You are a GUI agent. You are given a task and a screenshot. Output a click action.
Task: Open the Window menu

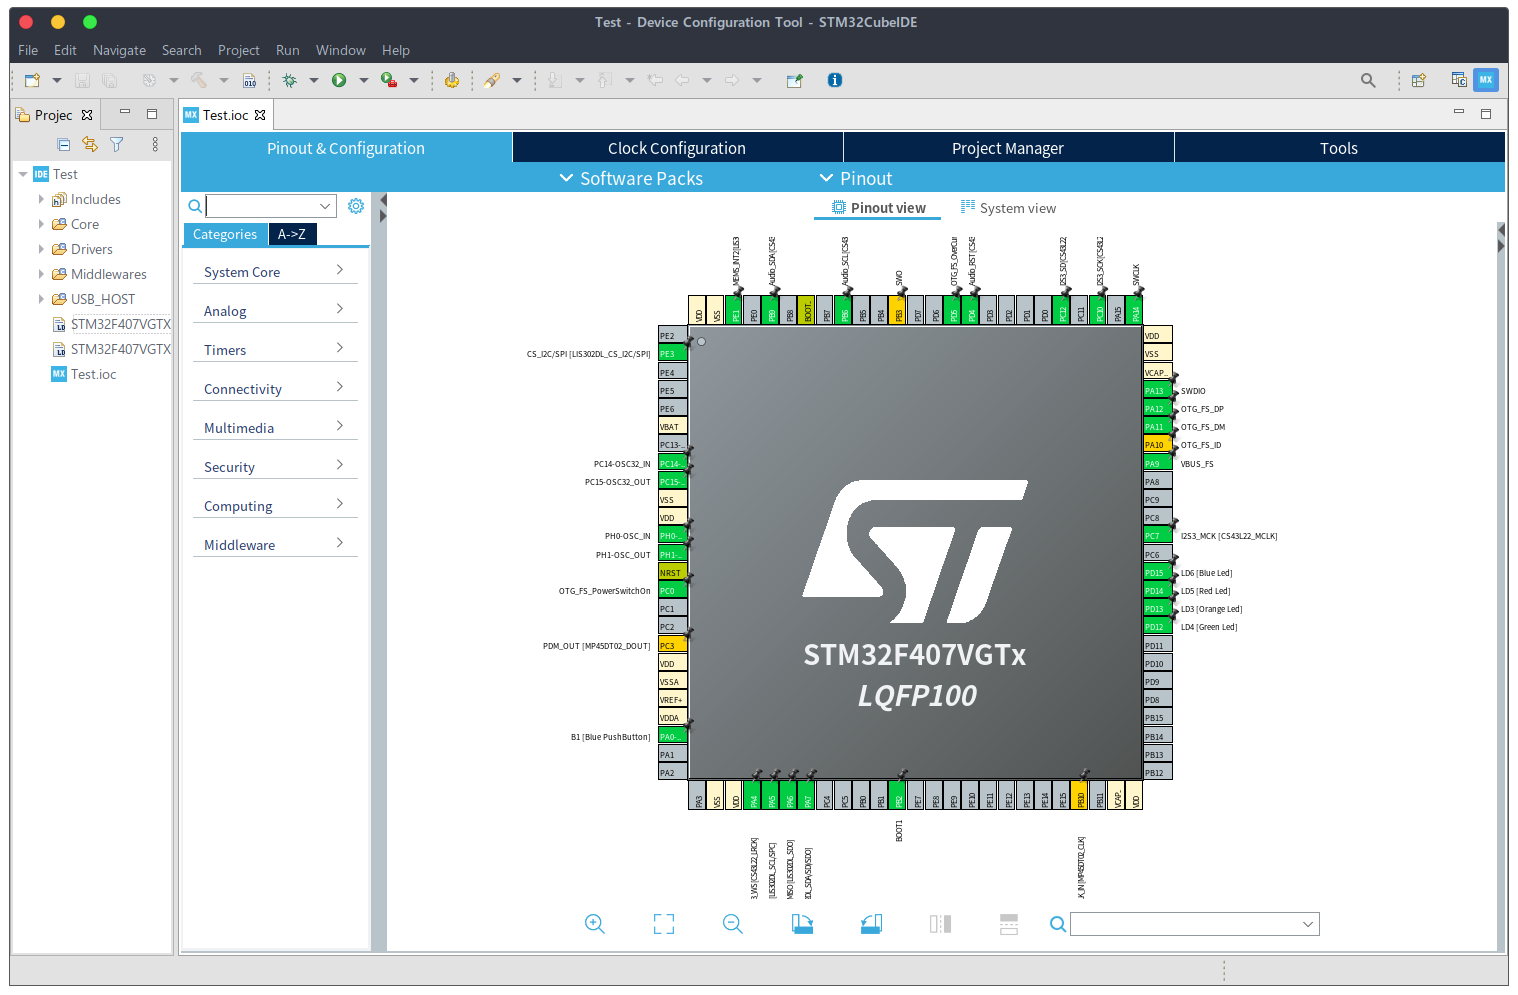(x=340, y=50)
